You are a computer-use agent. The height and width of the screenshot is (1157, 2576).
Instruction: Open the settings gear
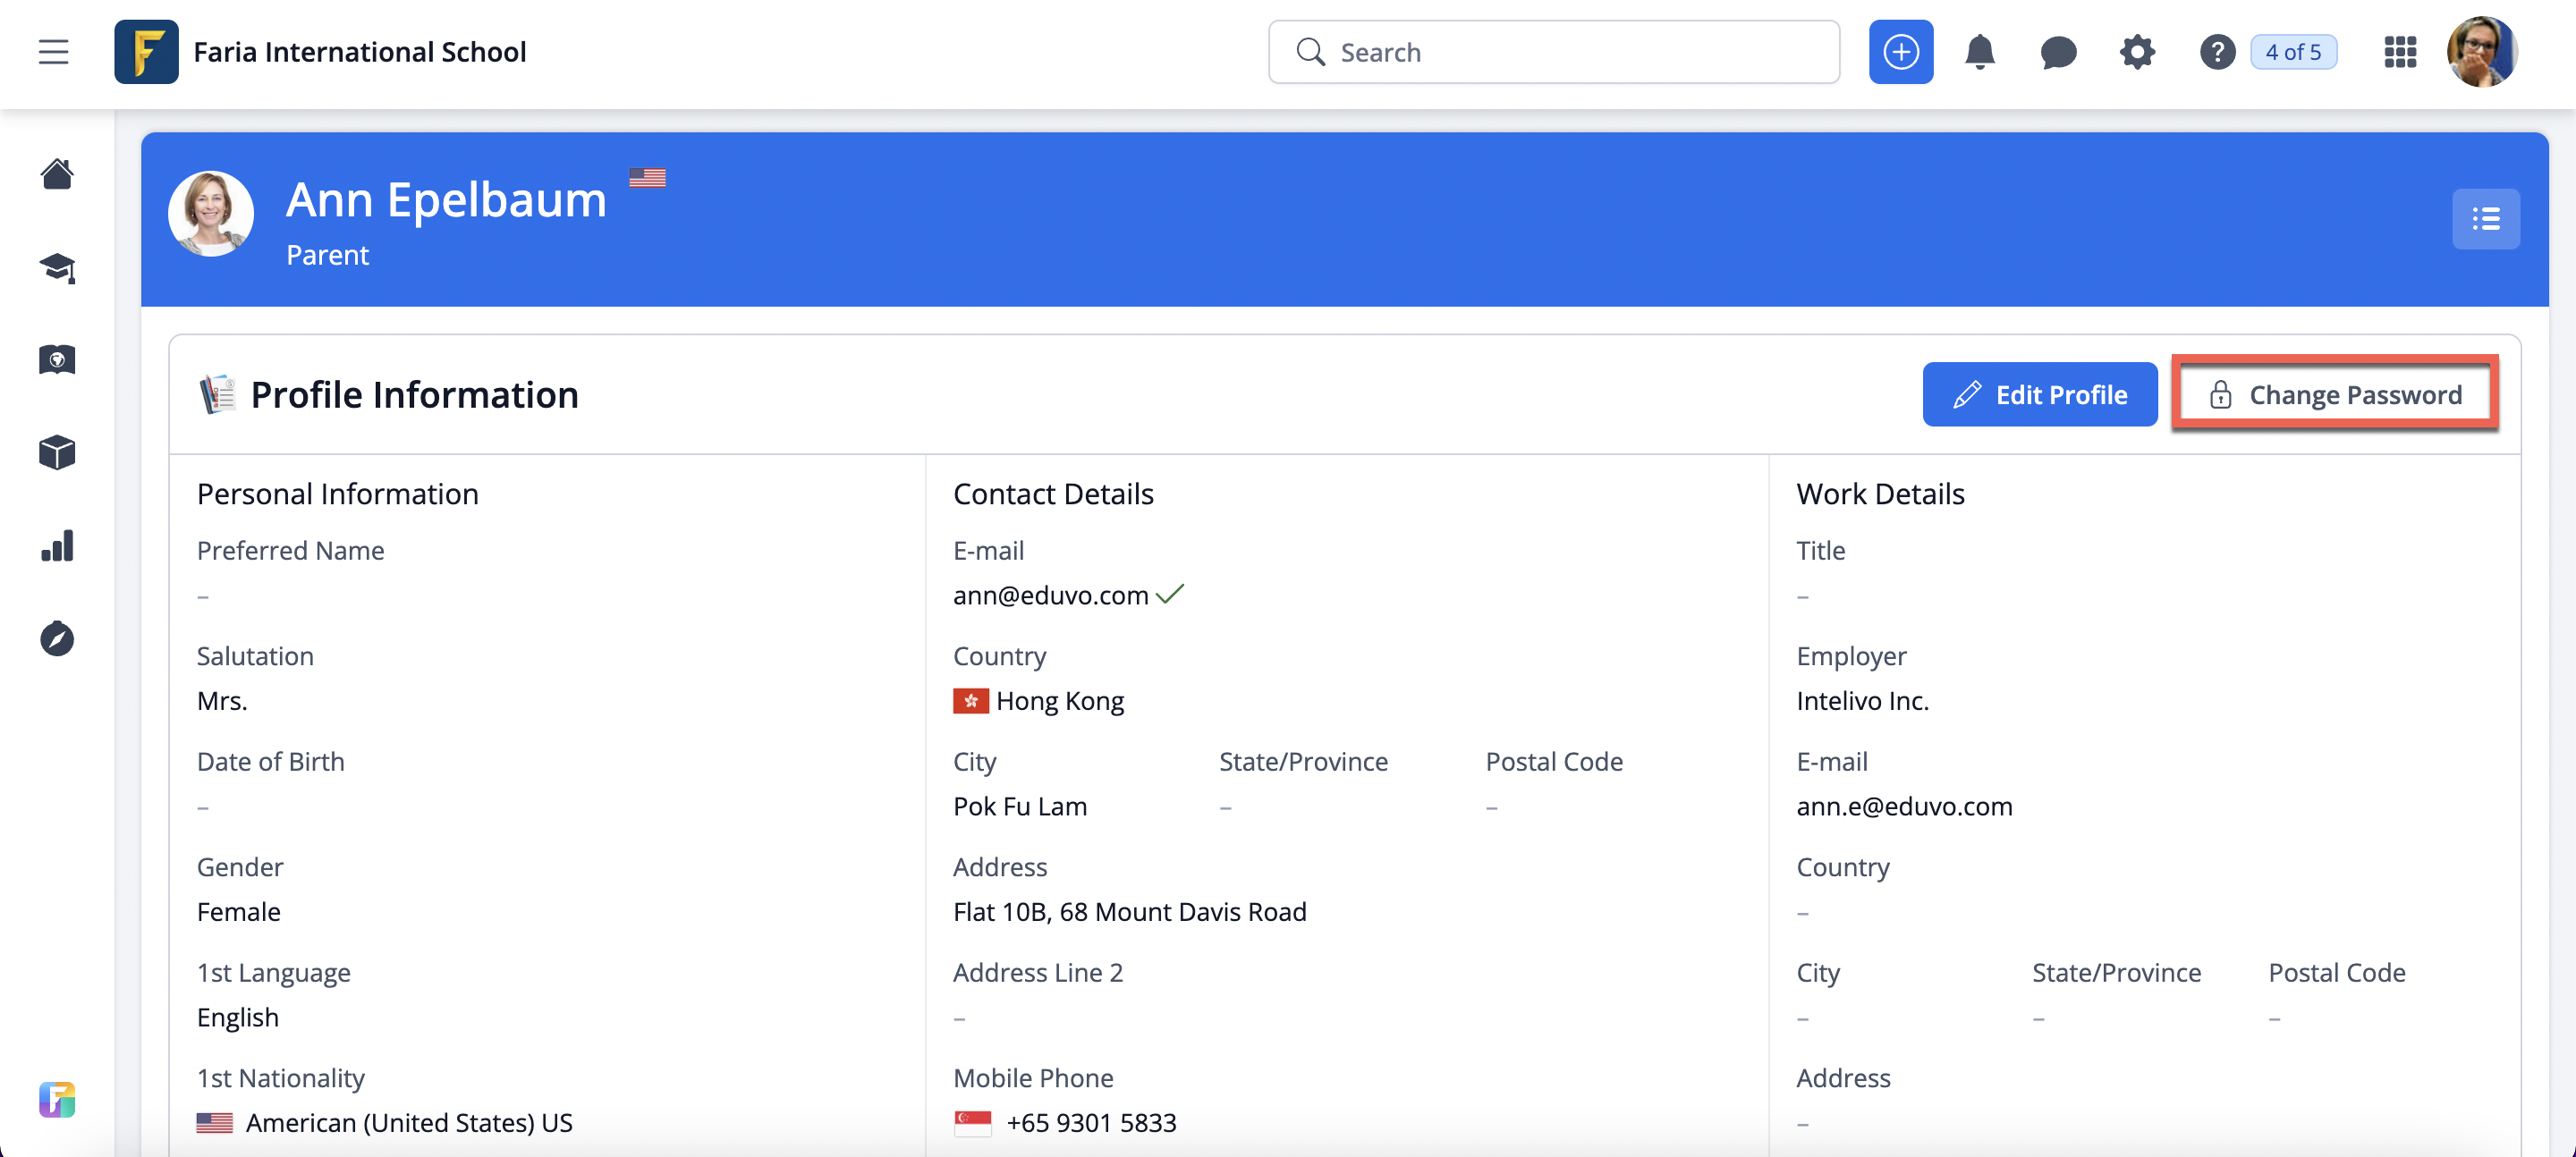coord(2136,52)
